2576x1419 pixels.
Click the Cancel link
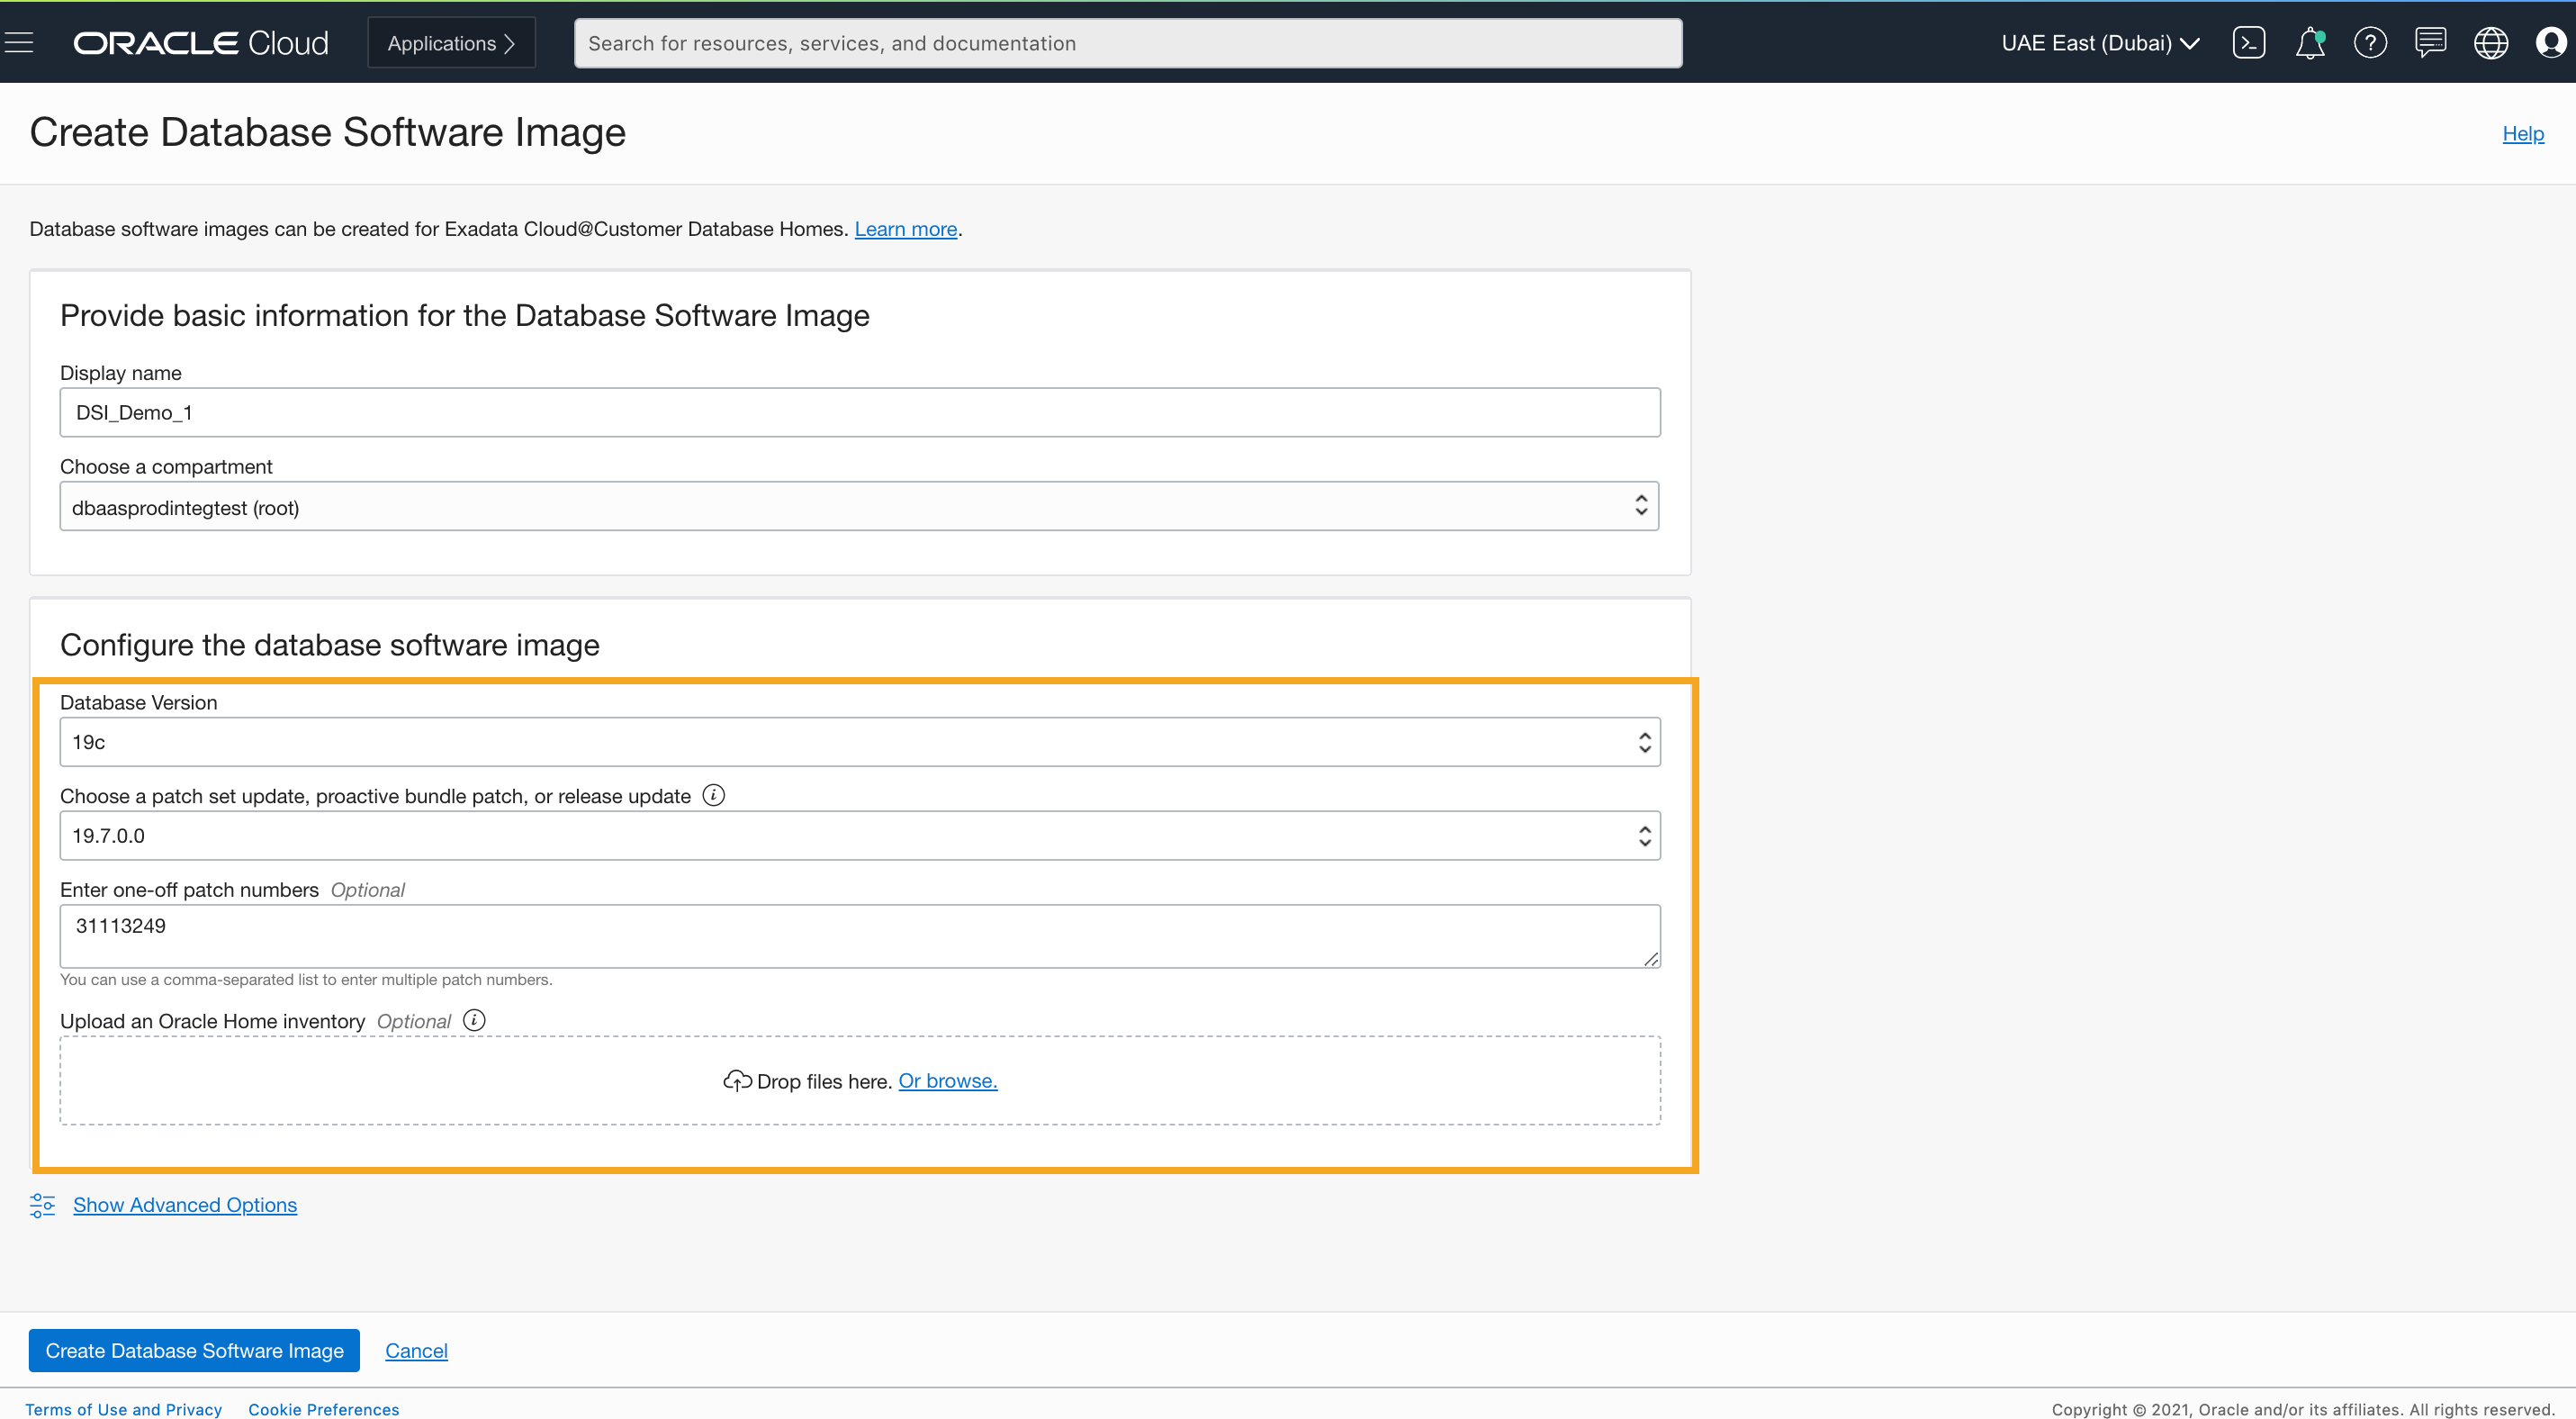point(416,1350)
